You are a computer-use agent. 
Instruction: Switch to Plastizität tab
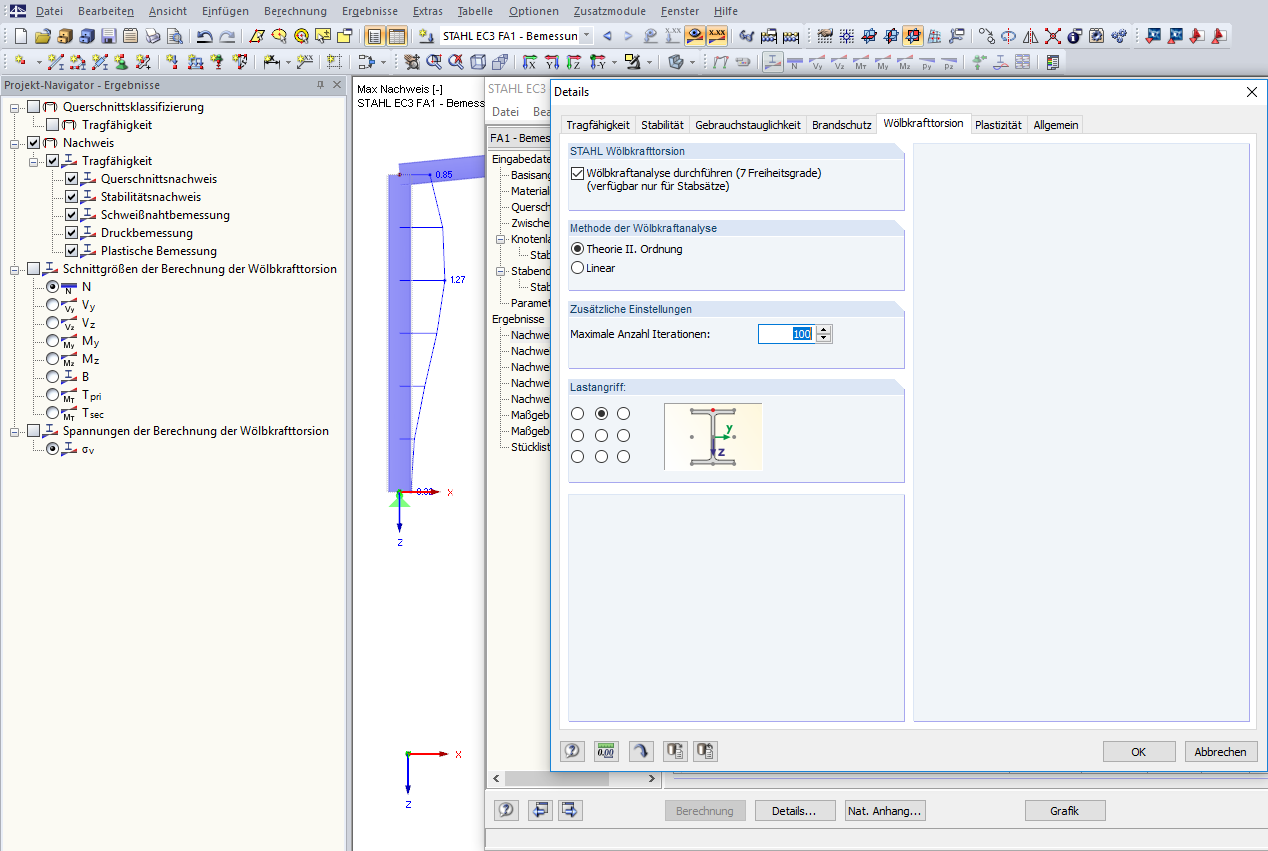(998, 125)
